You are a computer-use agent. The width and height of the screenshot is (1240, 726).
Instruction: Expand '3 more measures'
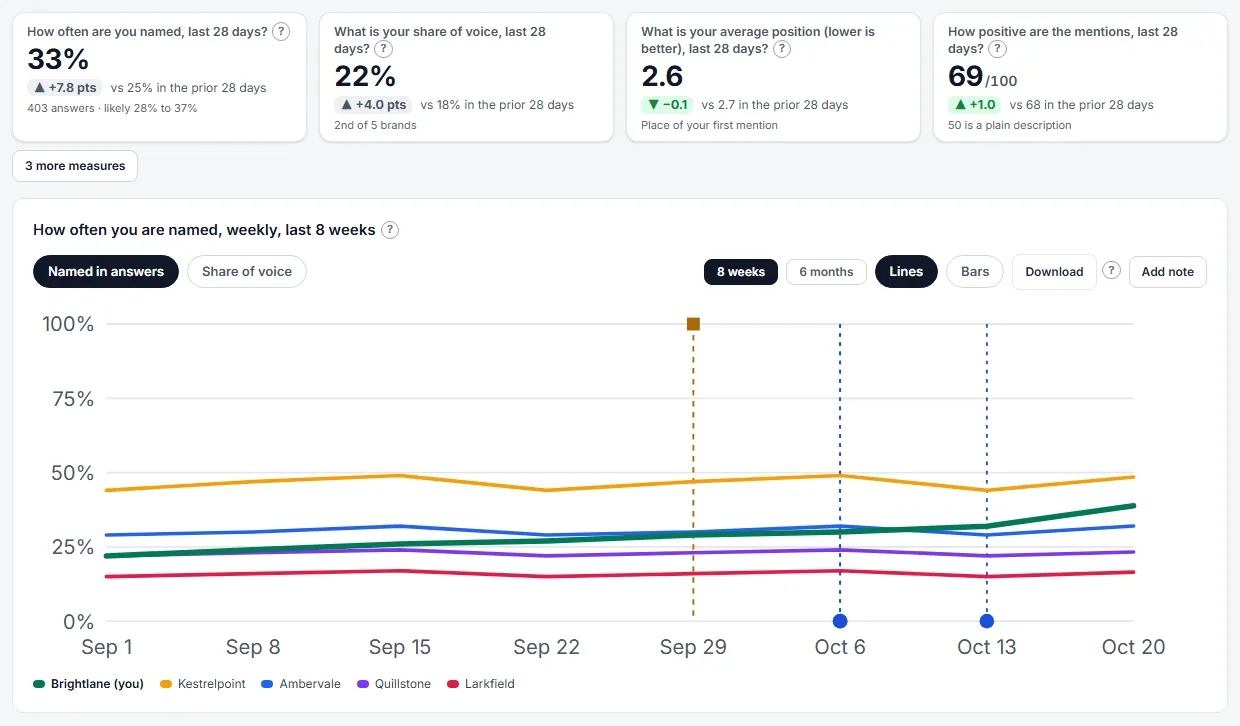tap(75, 166)
